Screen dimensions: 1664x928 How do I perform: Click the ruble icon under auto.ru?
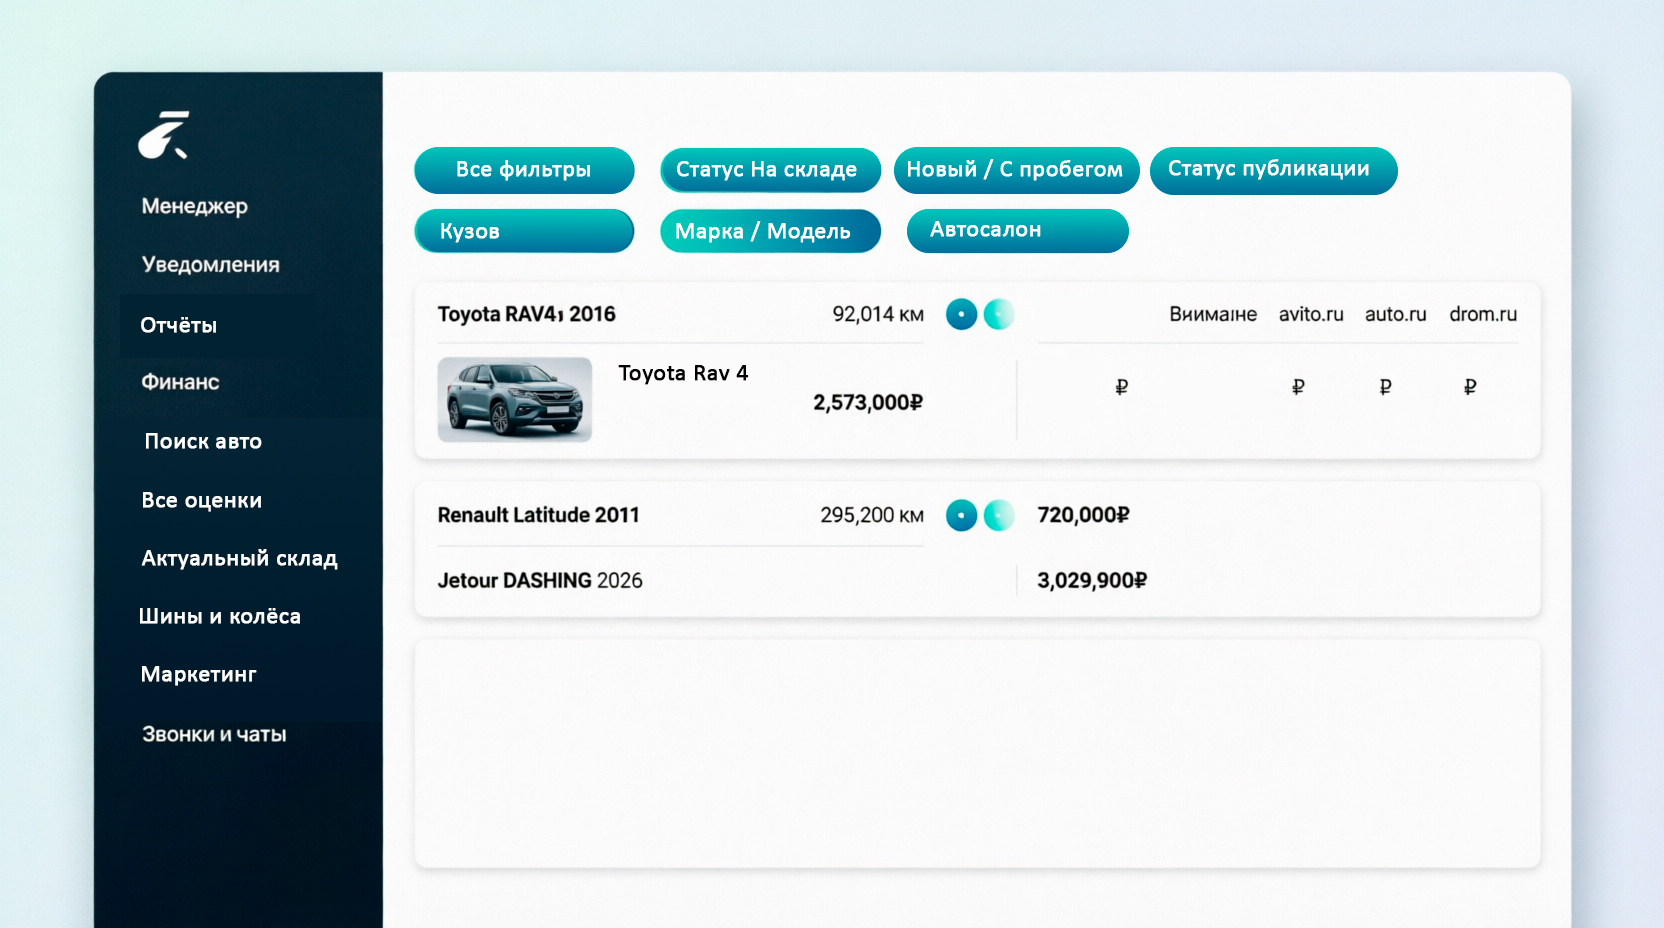(x=1385, y=387)
